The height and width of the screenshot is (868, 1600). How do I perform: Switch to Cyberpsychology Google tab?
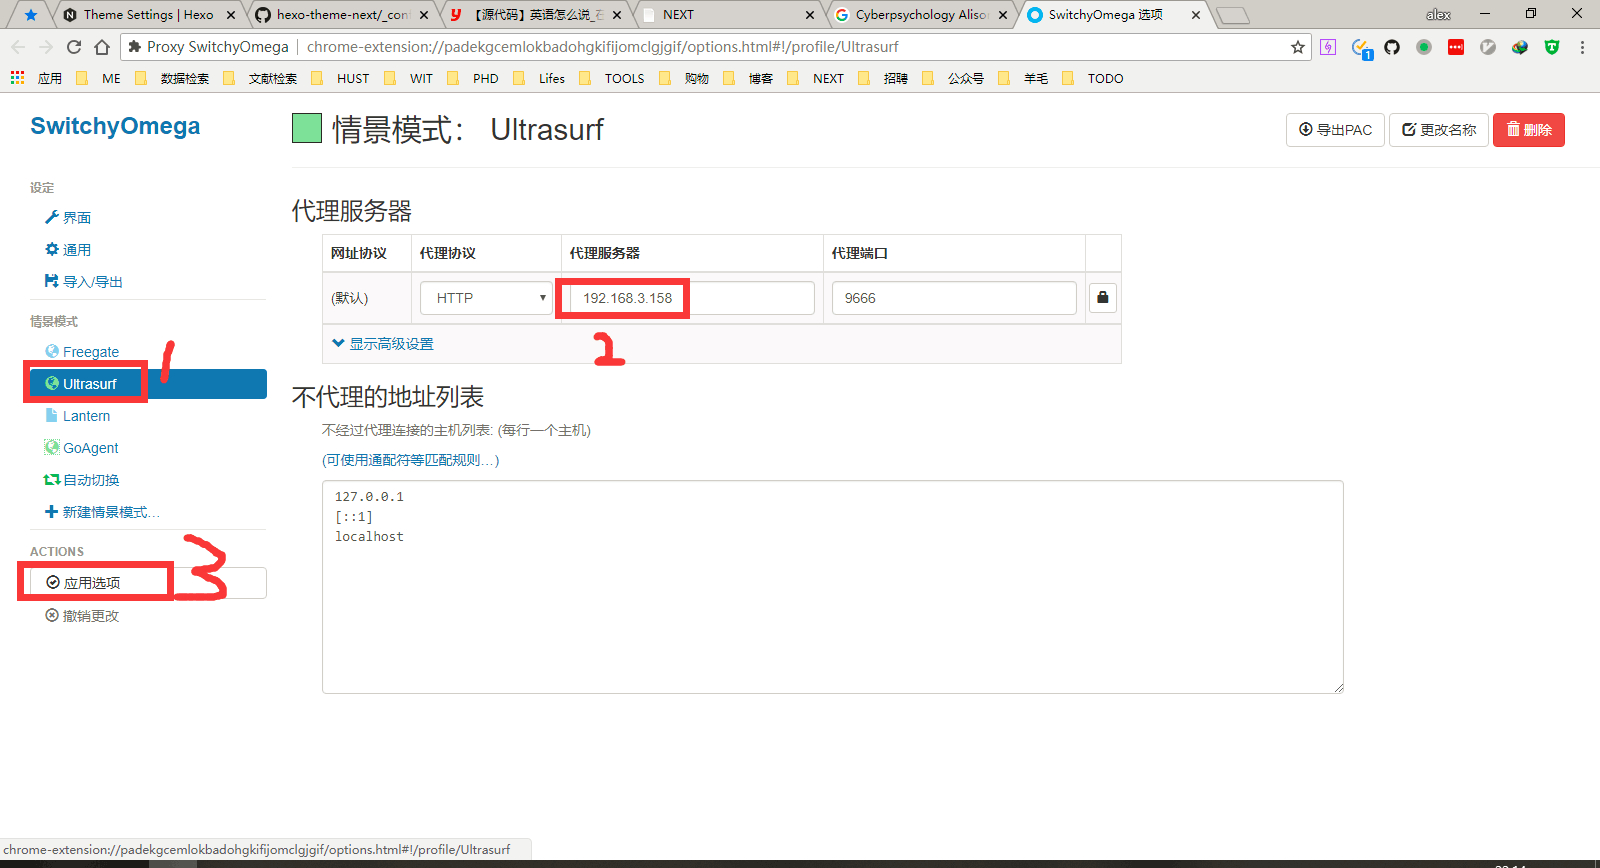[920, 15]
